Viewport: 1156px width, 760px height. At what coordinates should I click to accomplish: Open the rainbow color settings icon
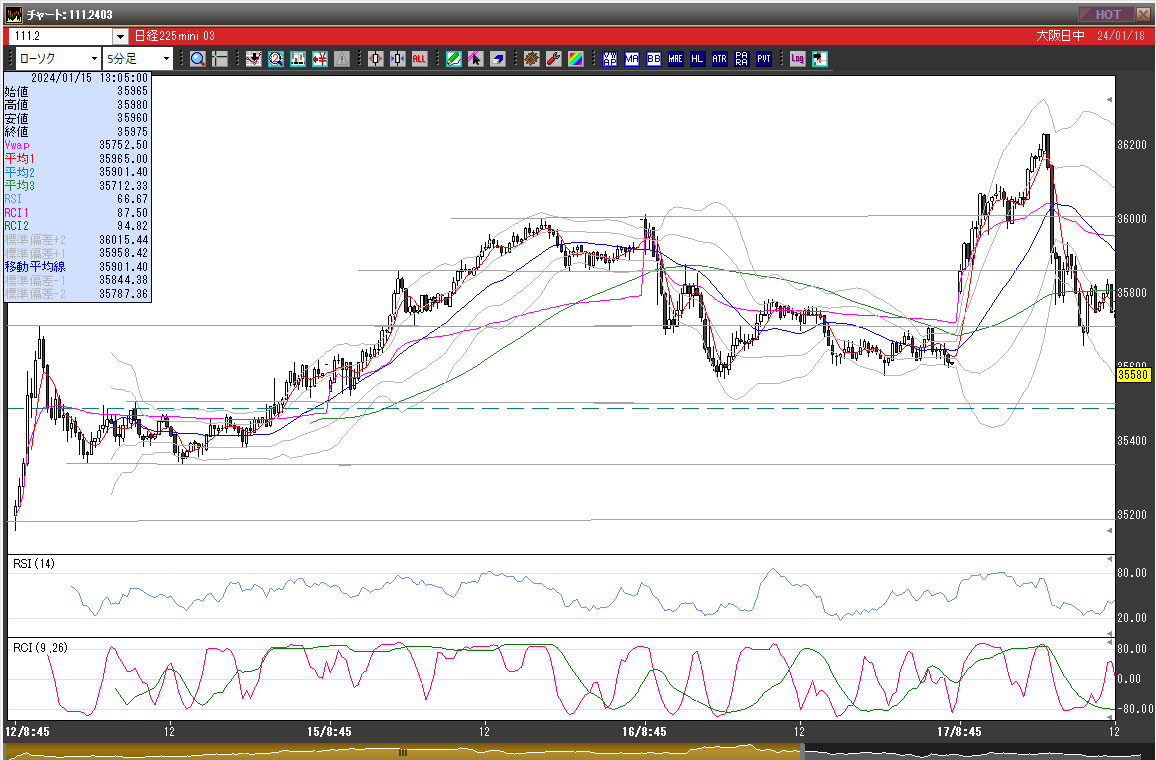coord(576,59)
